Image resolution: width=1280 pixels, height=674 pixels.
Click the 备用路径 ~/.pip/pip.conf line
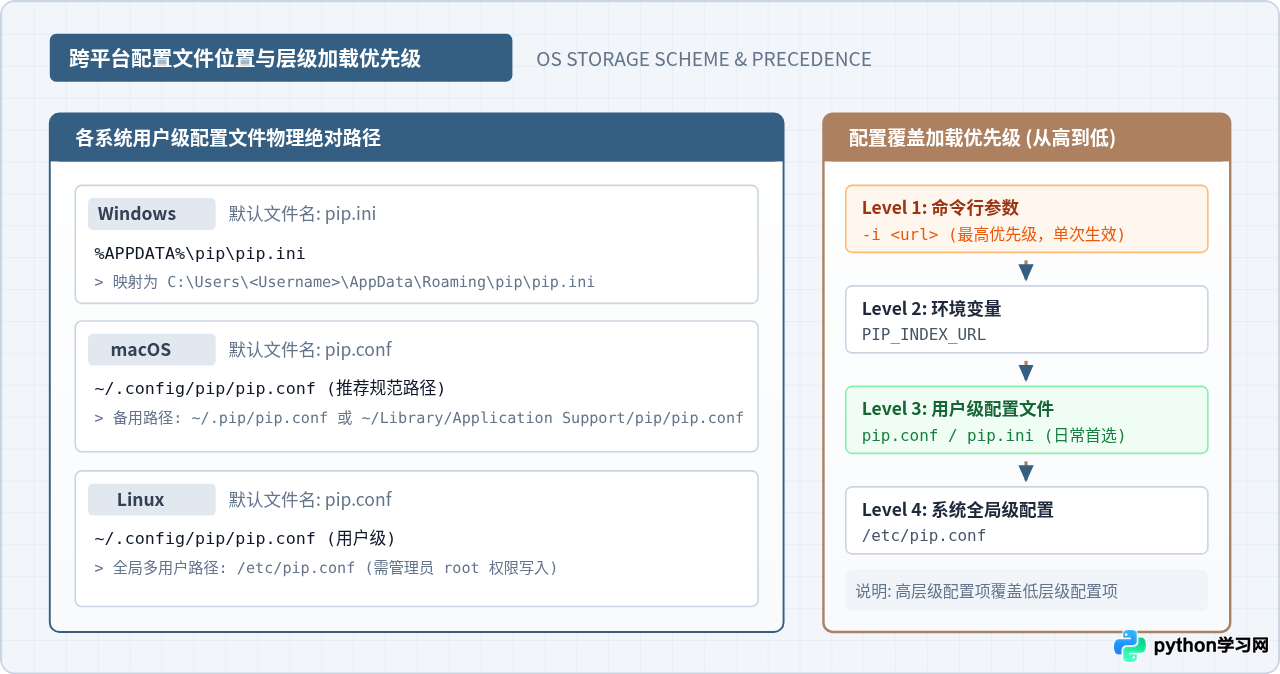tap(419, 418)
